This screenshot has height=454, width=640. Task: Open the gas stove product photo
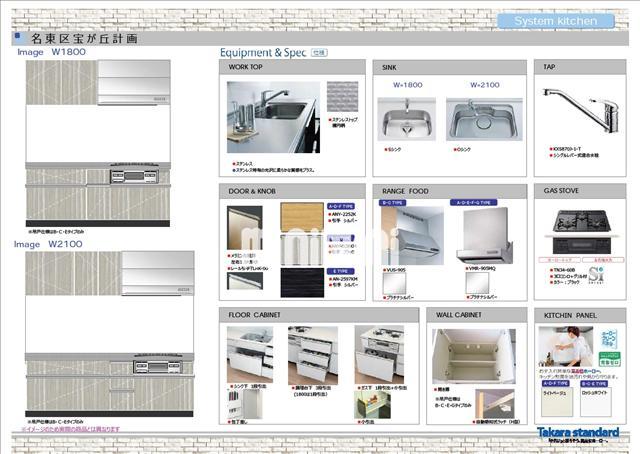[x=582, y=232]
